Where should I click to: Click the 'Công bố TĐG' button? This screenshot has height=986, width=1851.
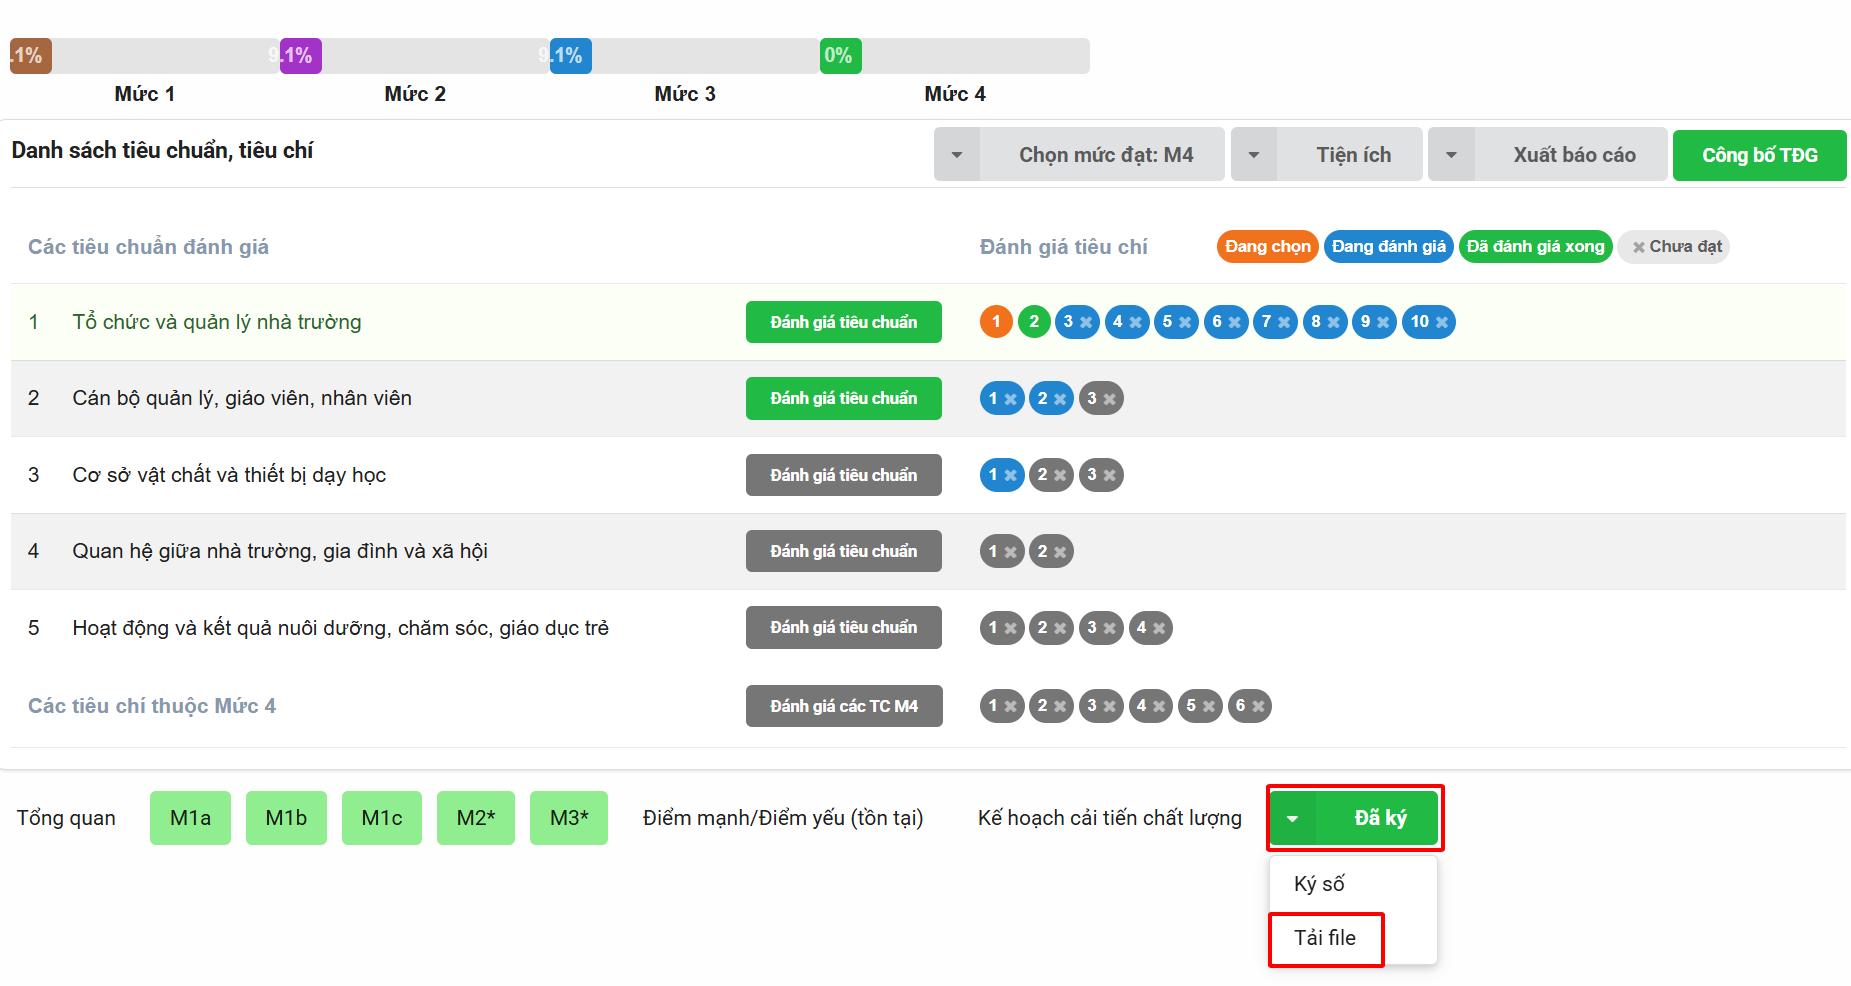1759,155
